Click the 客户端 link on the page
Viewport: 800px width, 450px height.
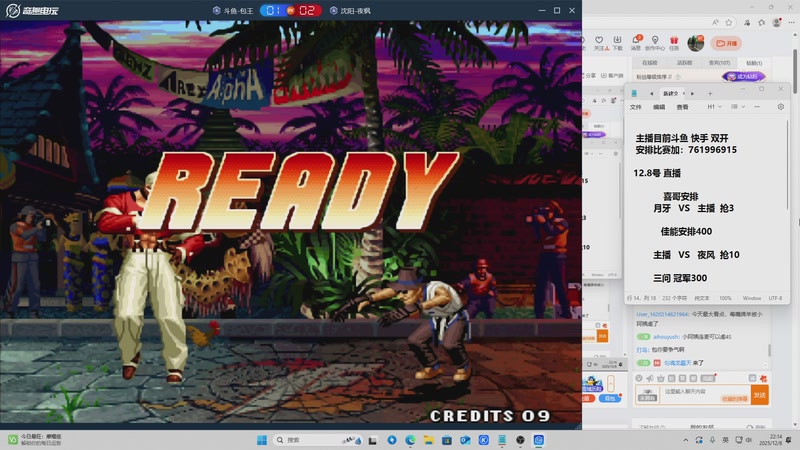pos(612,76)
